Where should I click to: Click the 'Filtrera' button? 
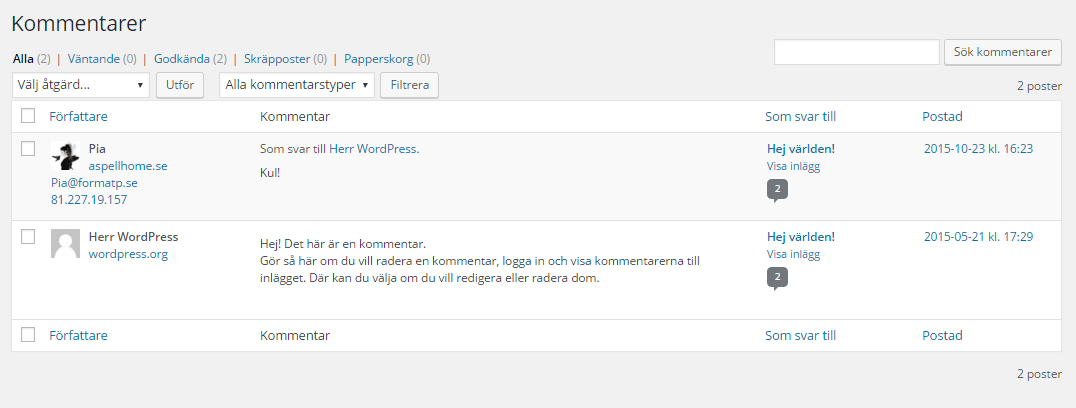click(x=409, y=85)
